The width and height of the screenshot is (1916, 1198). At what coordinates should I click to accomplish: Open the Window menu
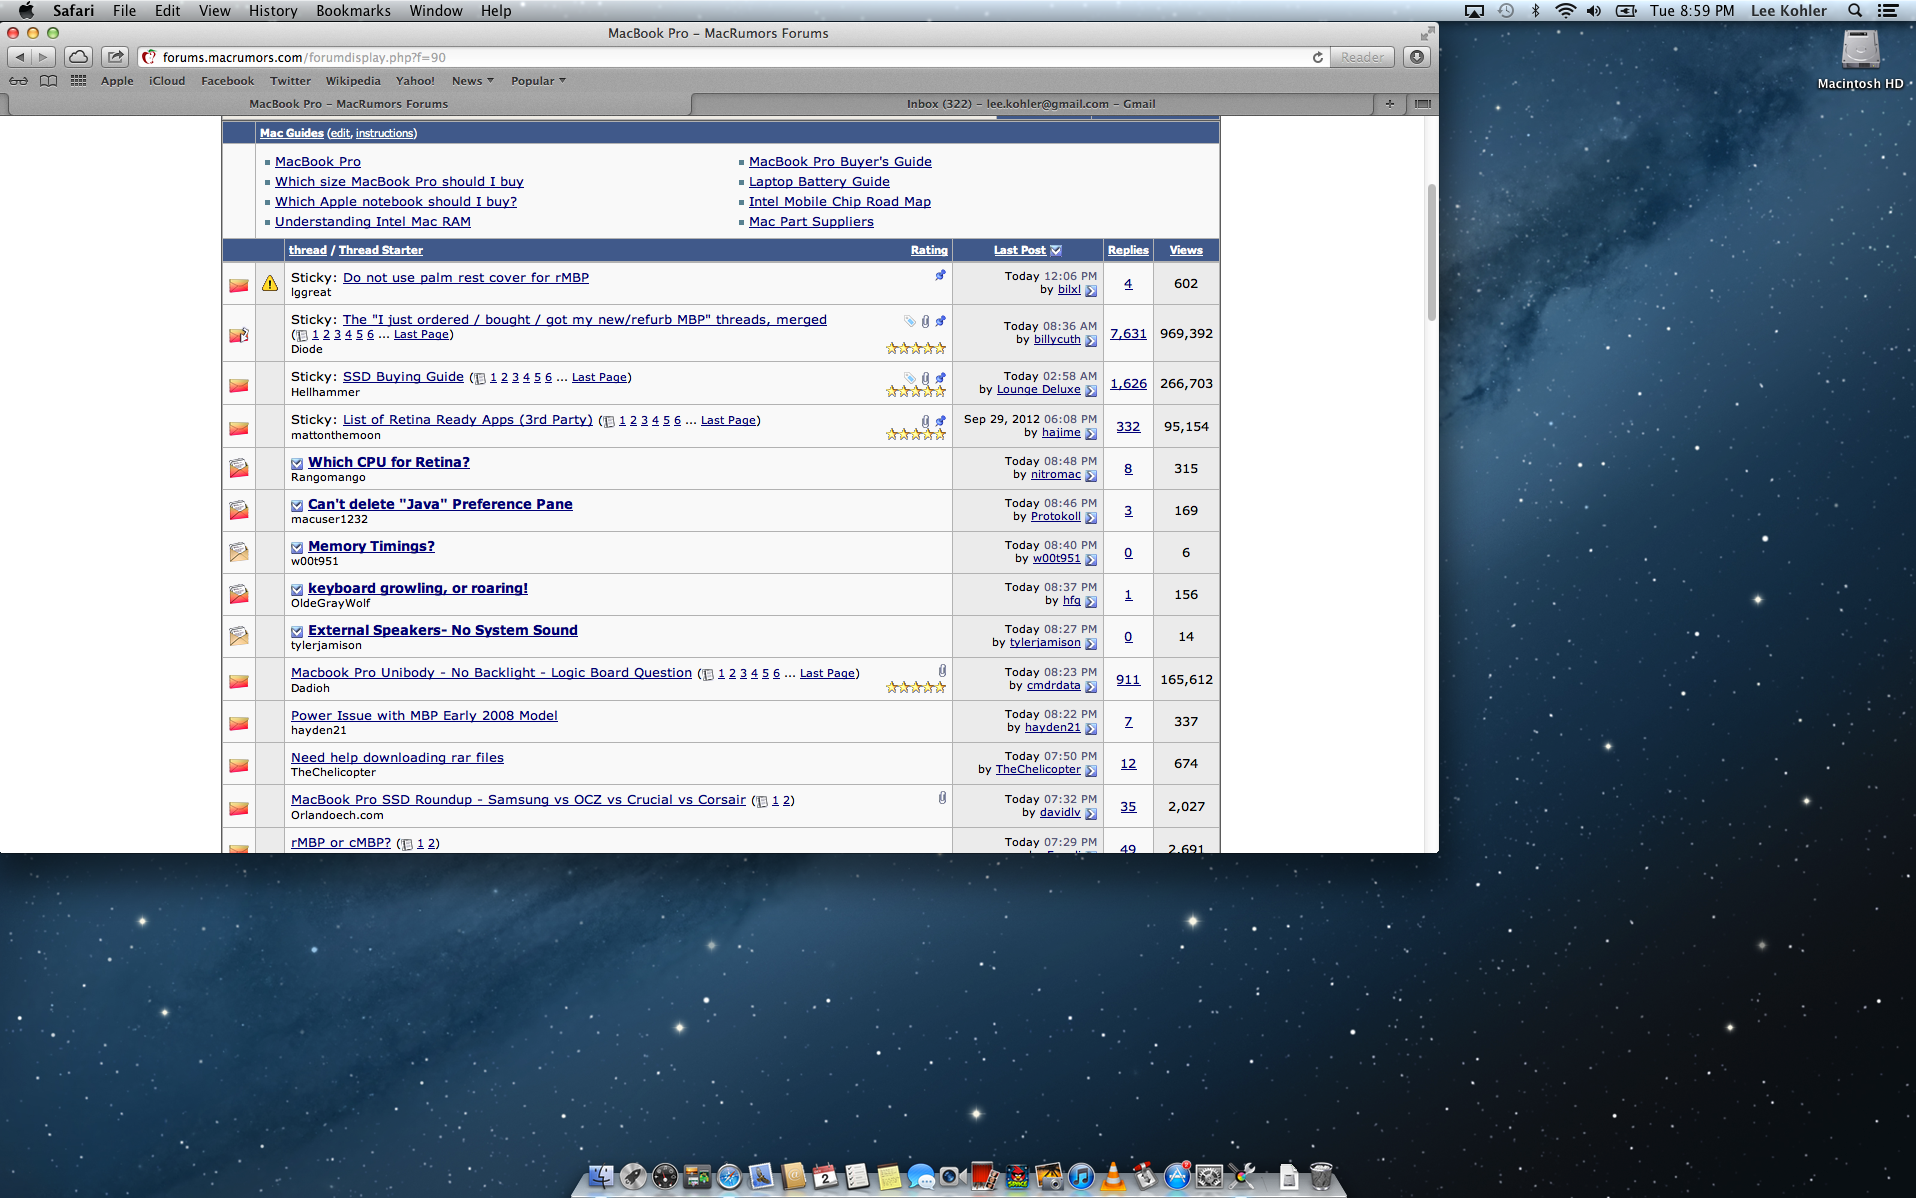click(x=436, y=11)
